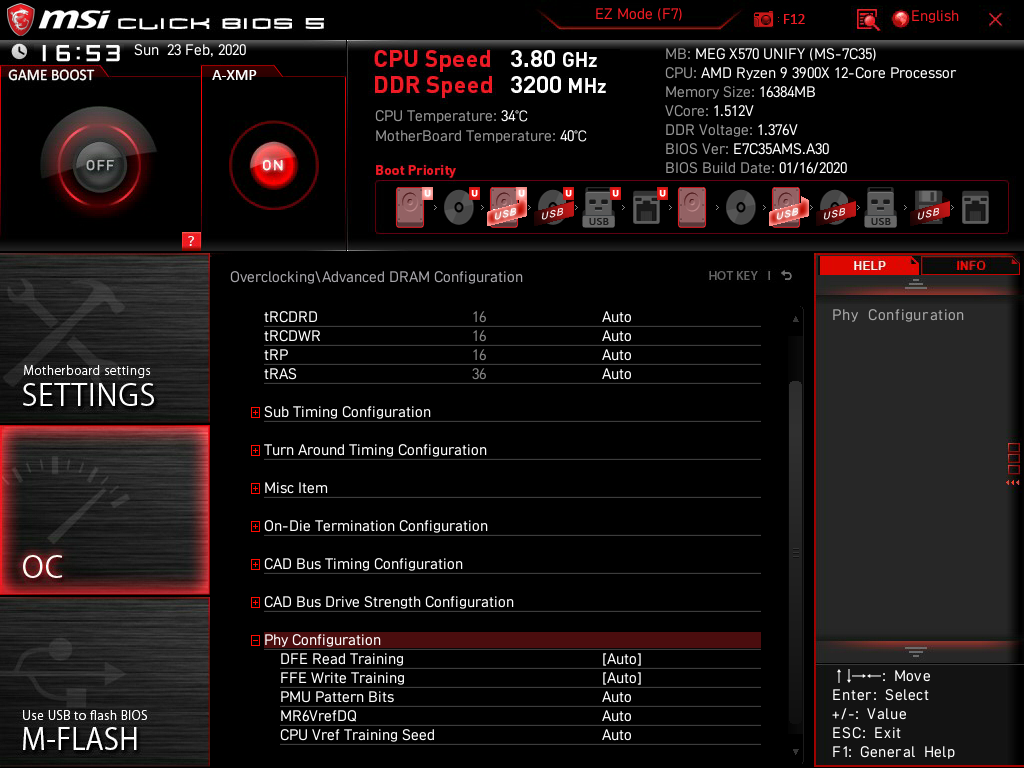1024x768 pixels.
Task: Click the Overclocking\Advanced DRAM Configuration breadcrumb
Action: (376, 277)
